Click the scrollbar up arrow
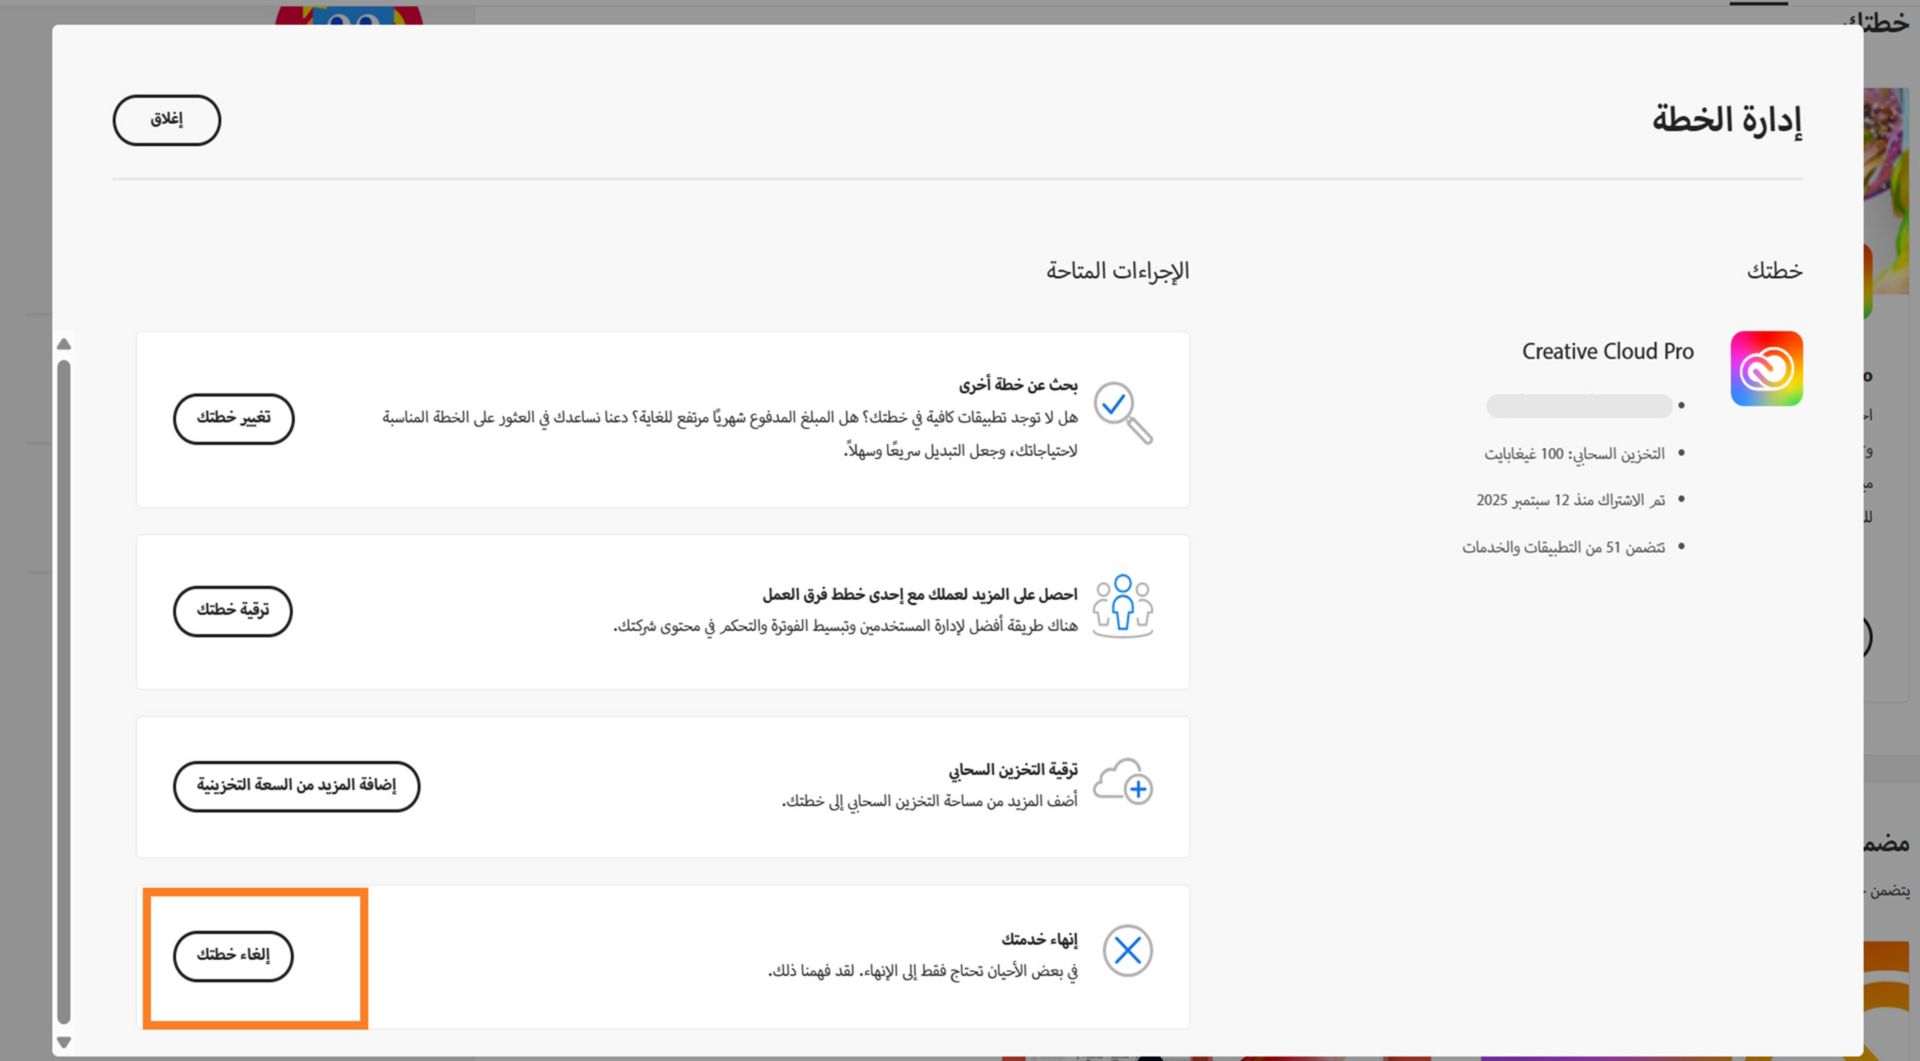The width and height of the screenshot is (1920, 1061). 64,344
